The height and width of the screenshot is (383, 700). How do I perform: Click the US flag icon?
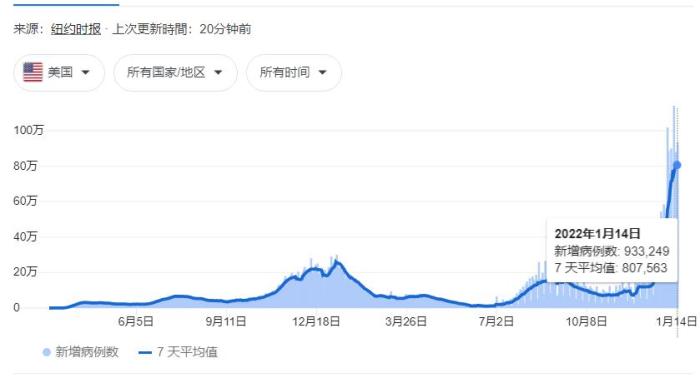33,72
